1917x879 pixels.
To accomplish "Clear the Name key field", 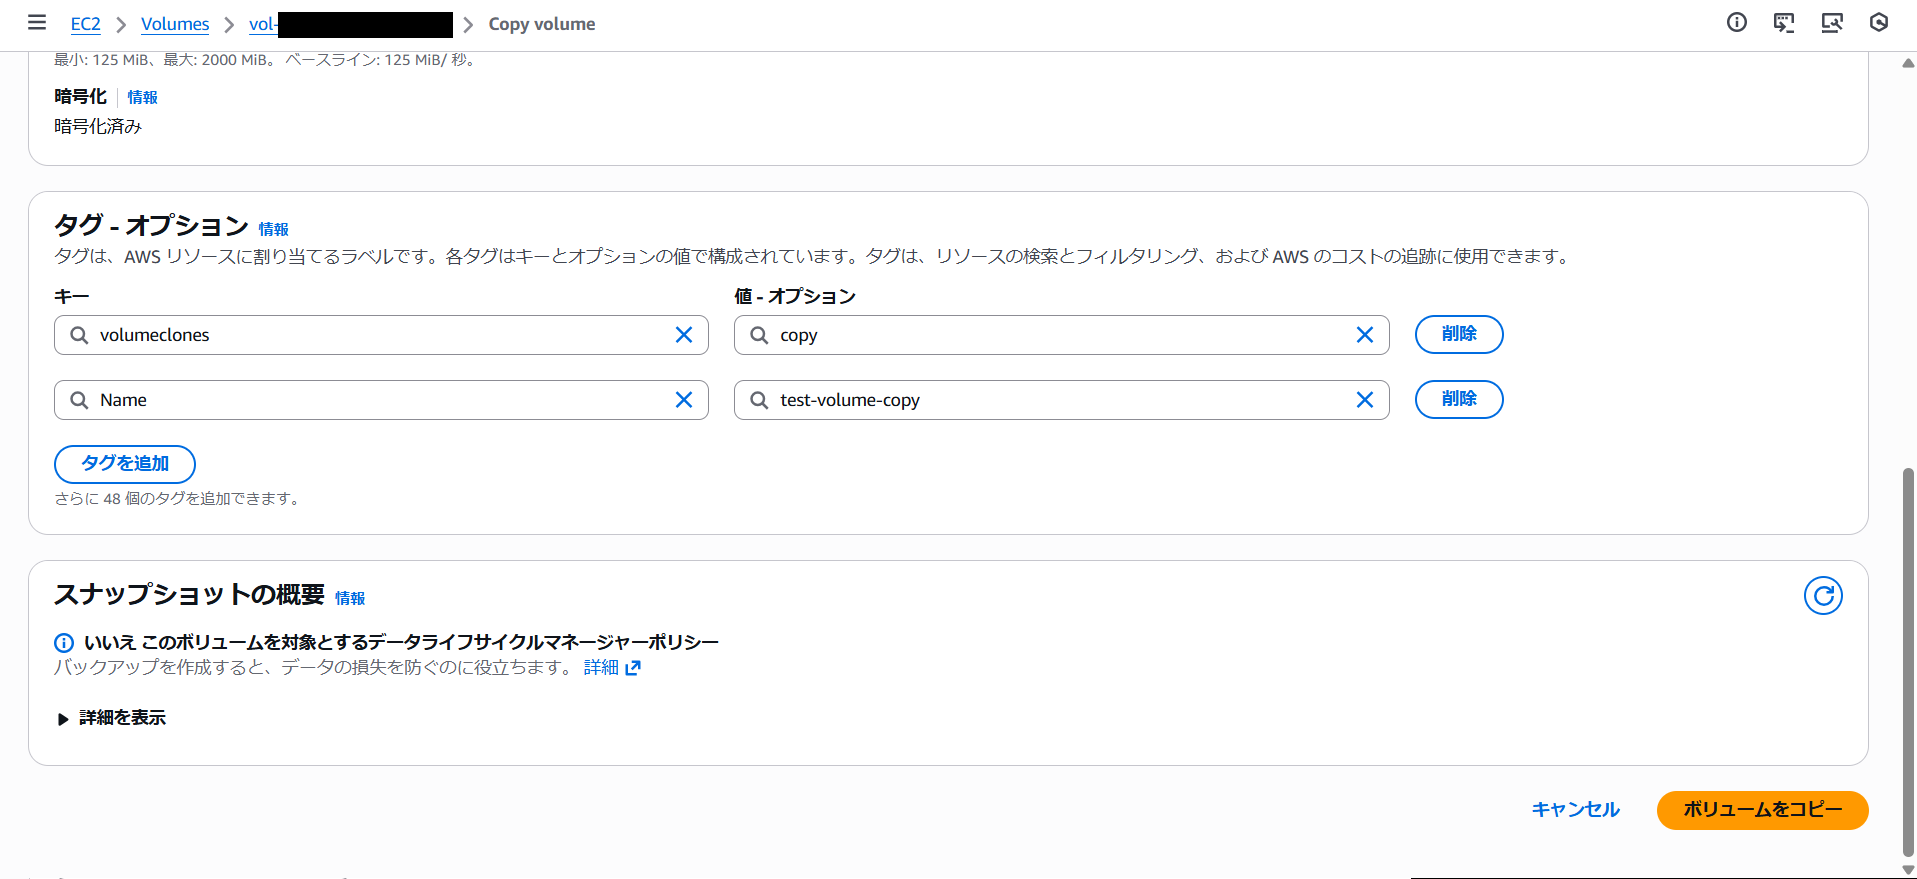I will coord(684,400).
